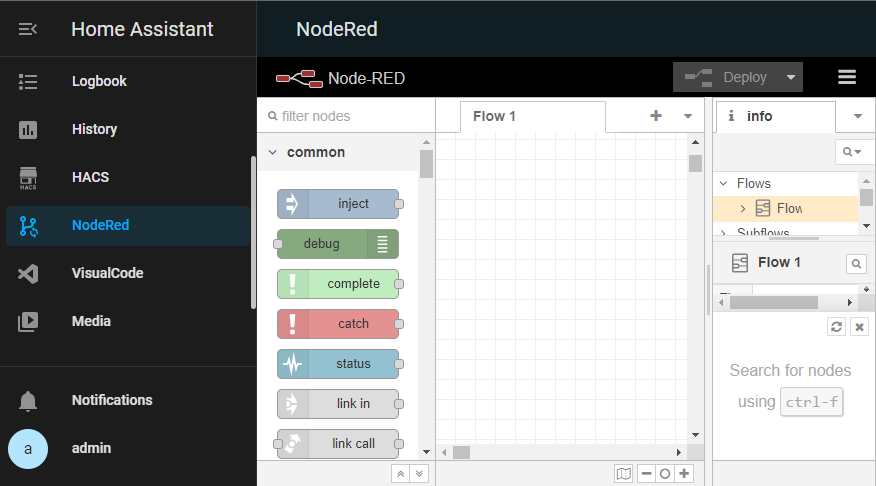
Task: Click the workspace vertical scrollbar thumb
Action: pos(696,164)
